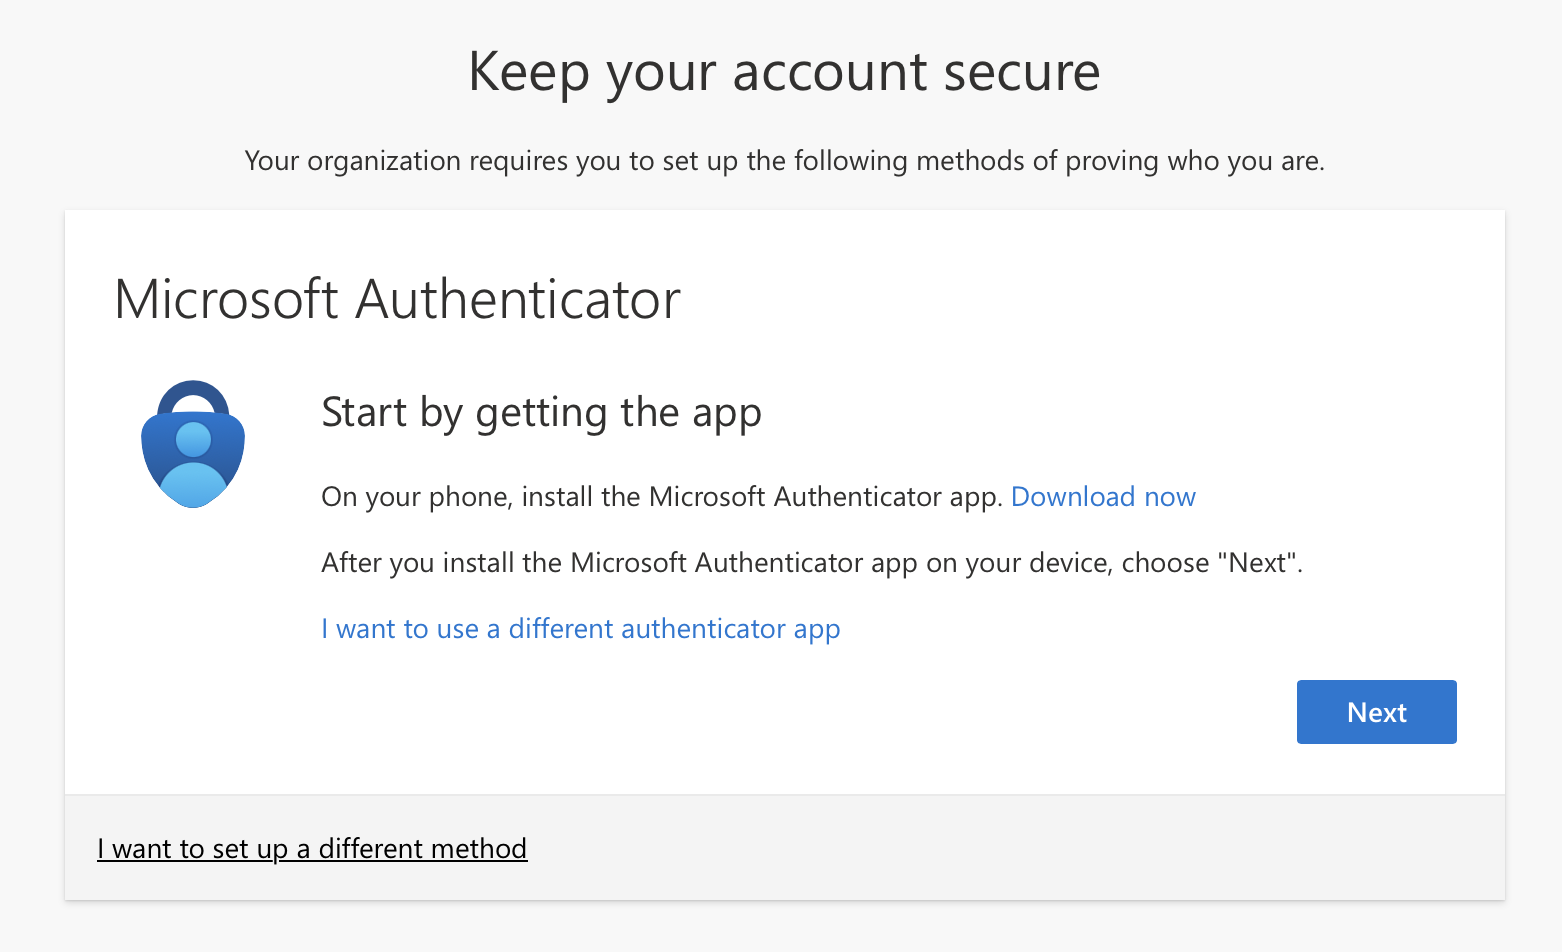
Task: Choose to use a different authenticator app
Action: (x=581, y=629)
